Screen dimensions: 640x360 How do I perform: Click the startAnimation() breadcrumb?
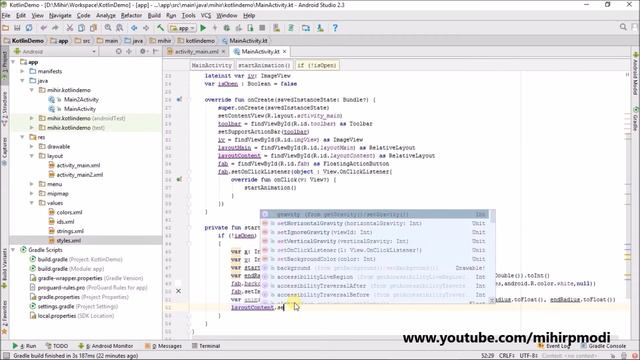264,65
